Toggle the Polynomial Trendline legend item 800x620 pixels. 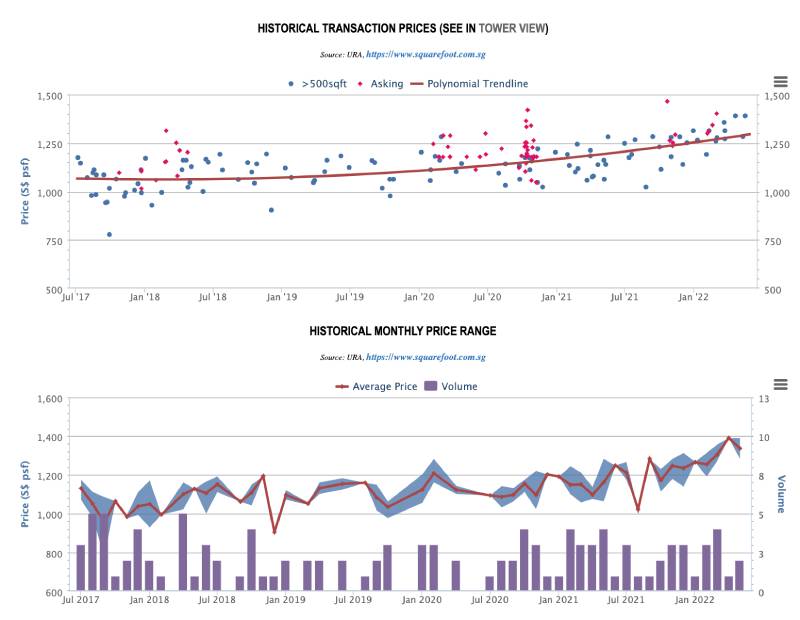tap(477, 84)
